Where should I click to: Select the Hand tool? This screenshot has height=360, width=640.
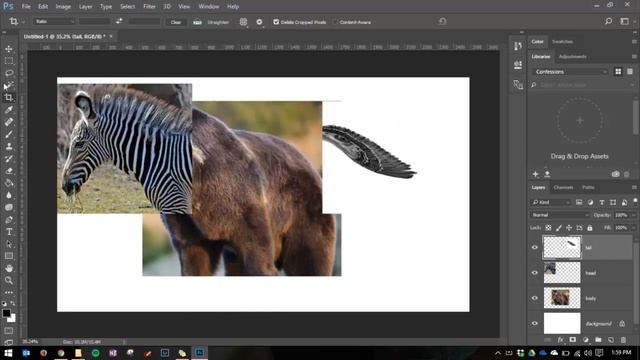click(9, 268)
